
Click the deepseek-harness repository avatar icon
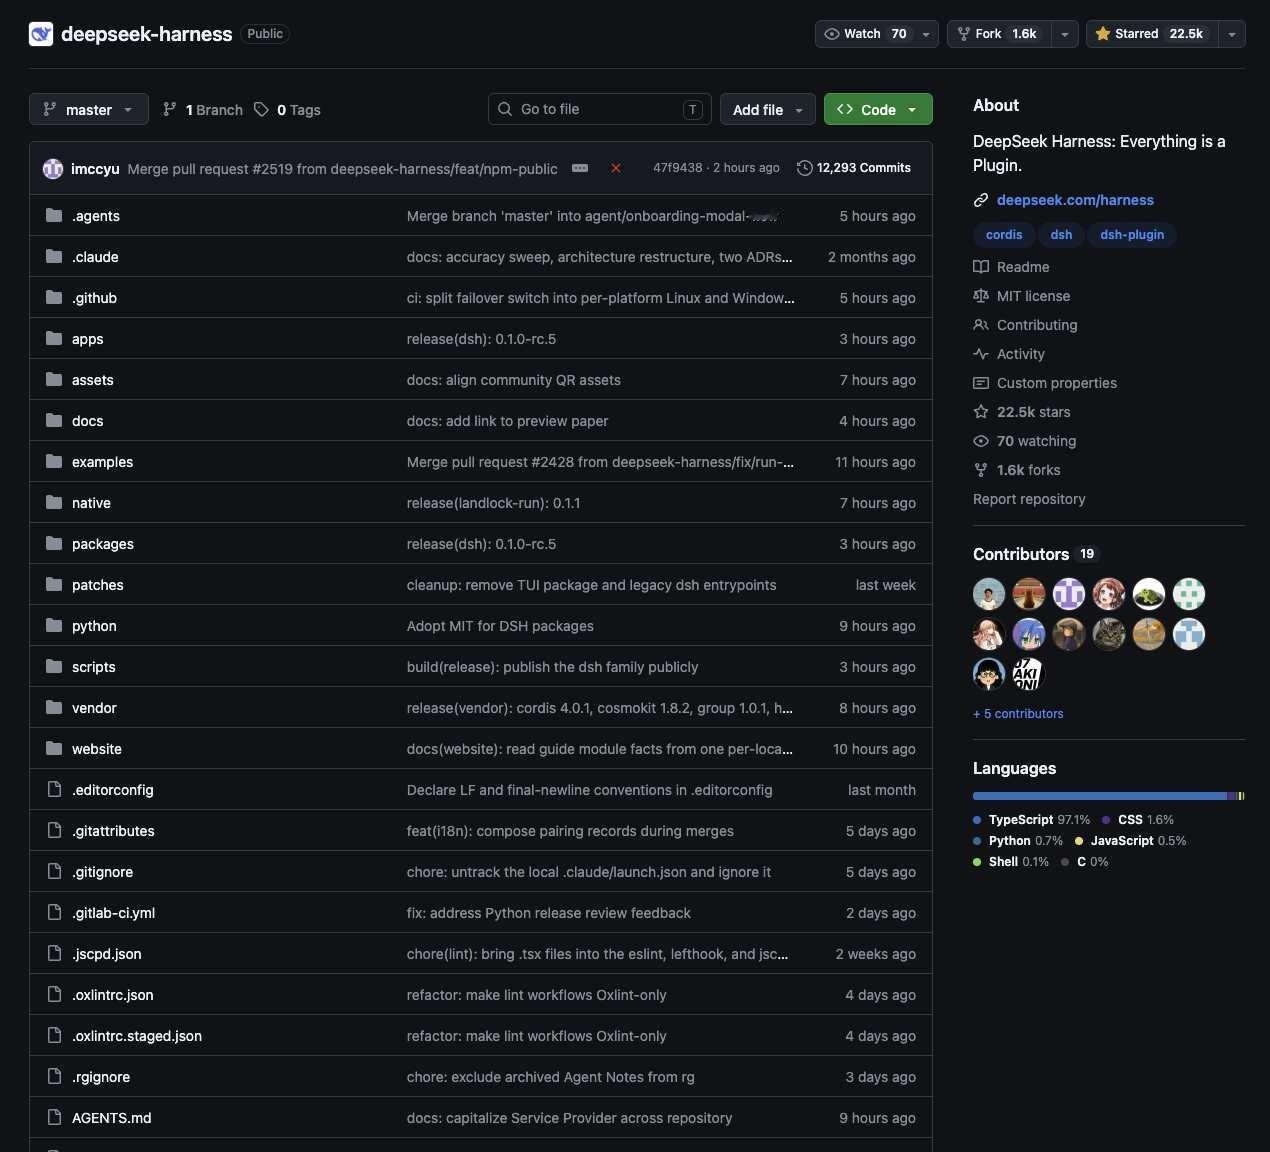[41, 34]
